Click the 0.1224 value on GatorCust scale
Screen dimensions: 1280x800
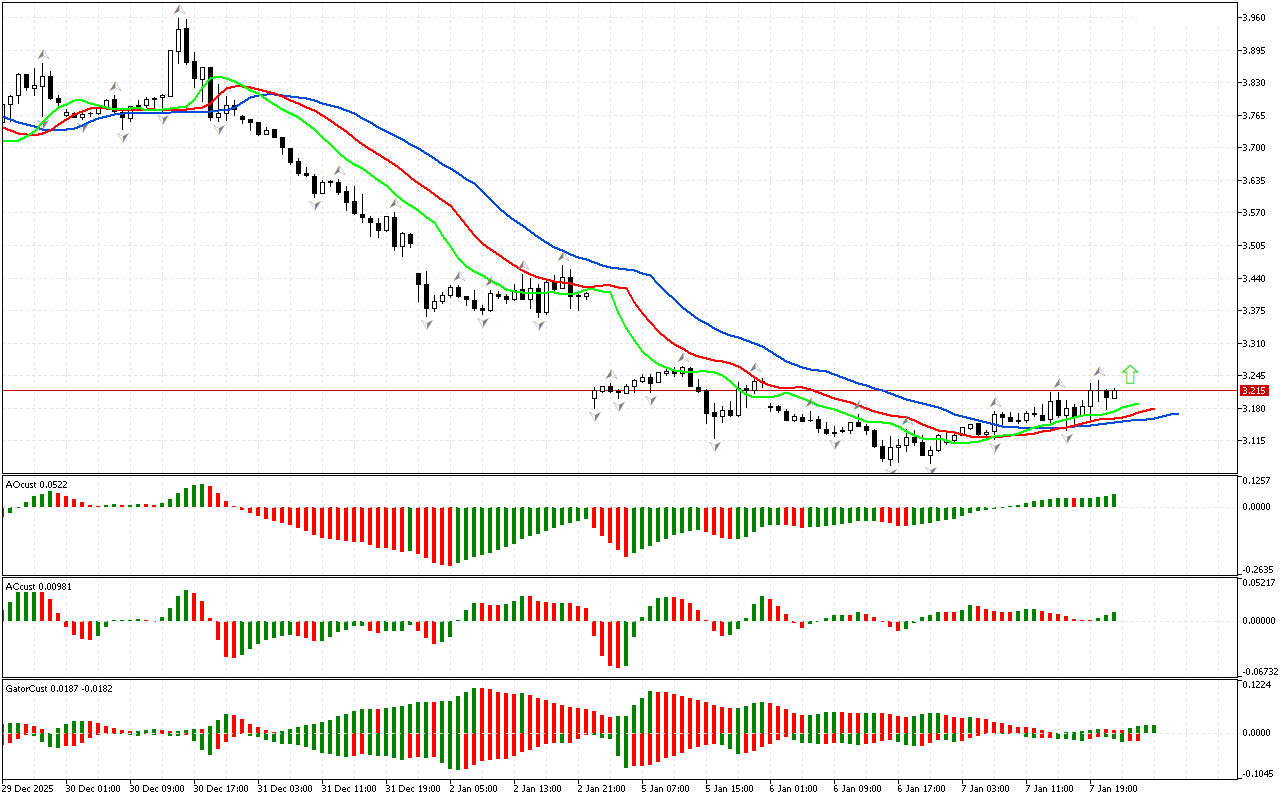pyautogui.click(x=1256, y=685)
